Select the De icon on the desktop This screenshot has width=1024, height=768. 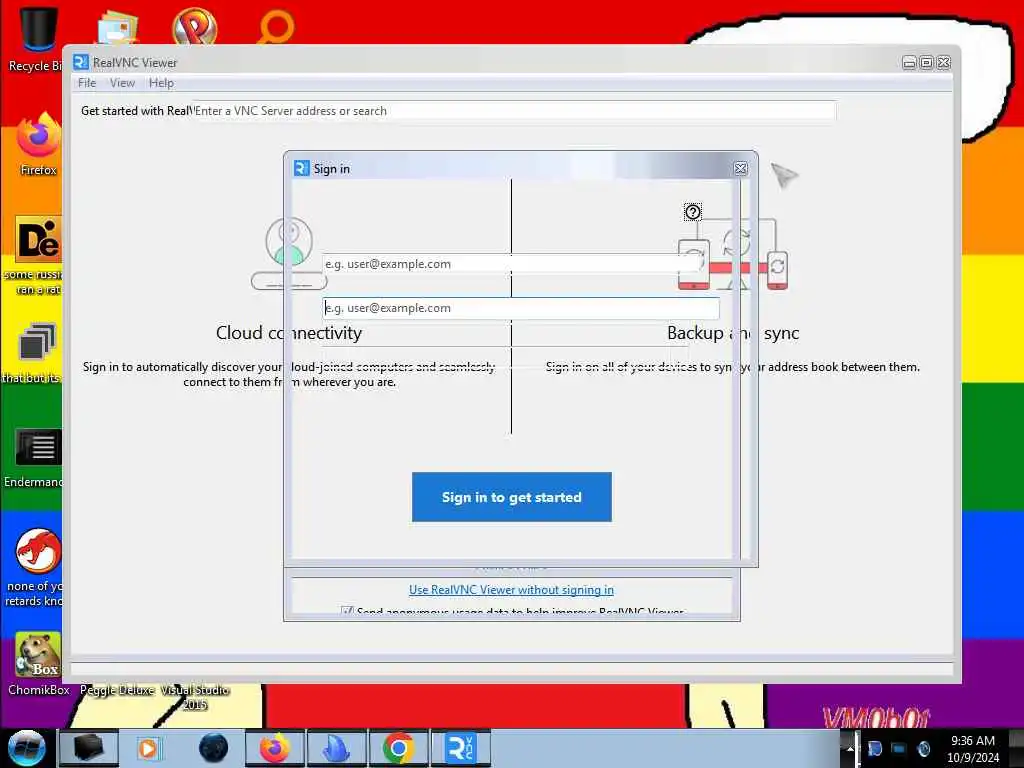[38, 239]
